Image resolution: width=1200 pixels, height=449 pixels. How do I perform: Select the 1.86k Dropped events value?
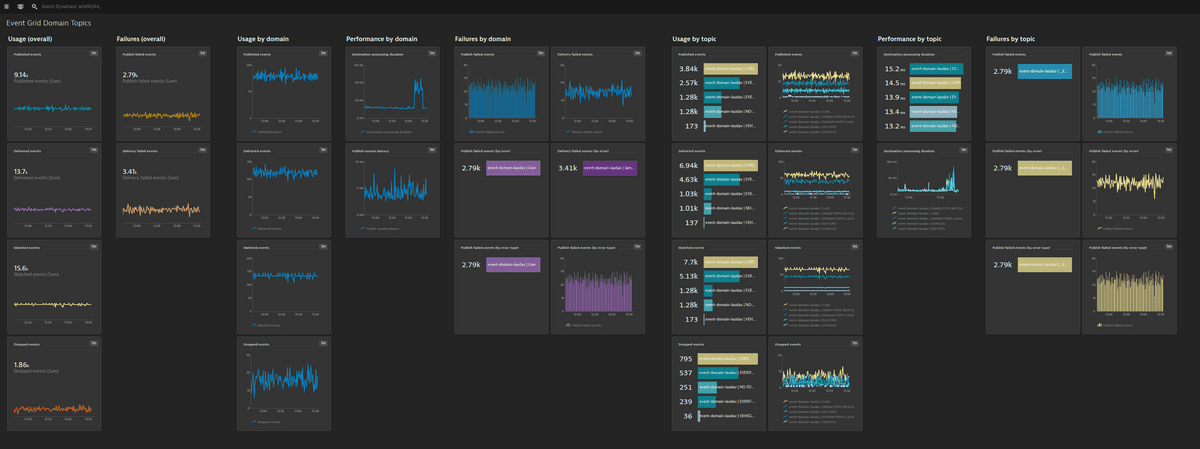[20, 364]
